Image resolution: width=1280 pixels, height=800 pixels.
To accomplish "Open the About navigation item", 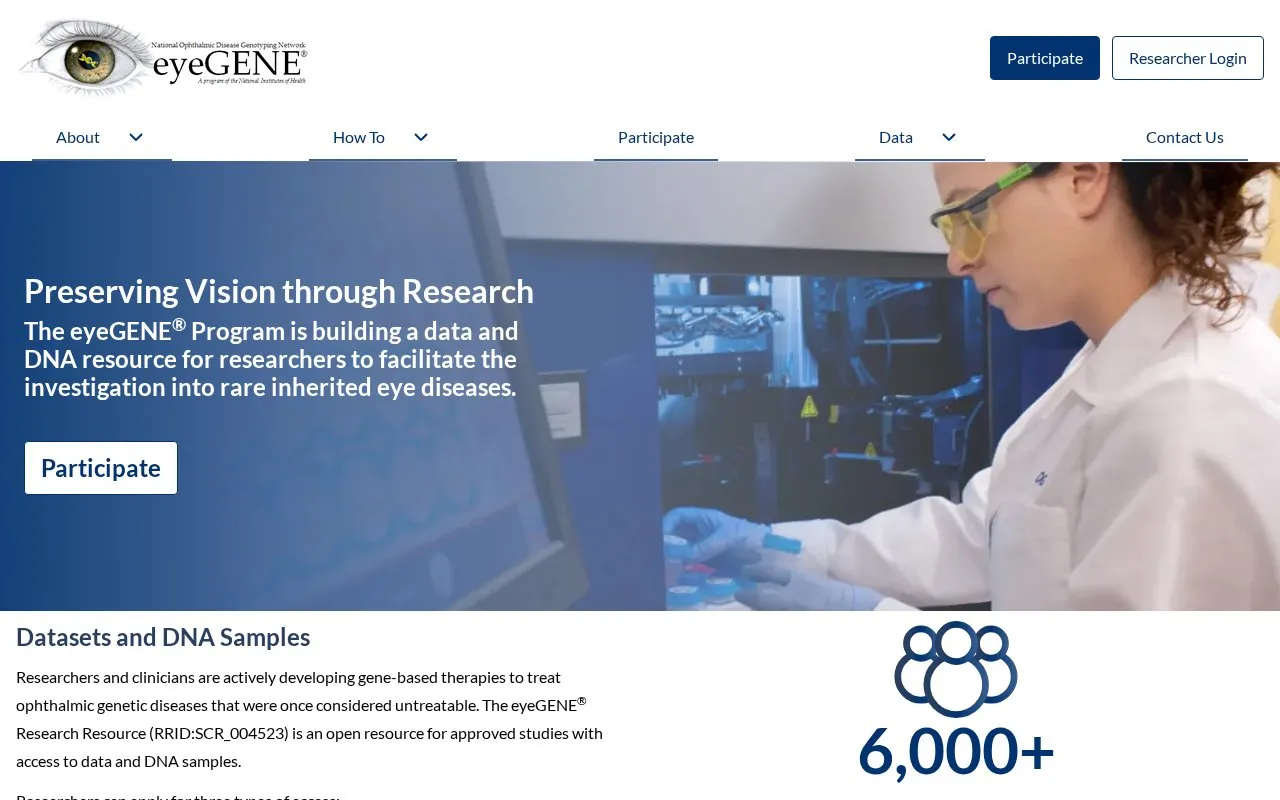I will coord(78,137).
